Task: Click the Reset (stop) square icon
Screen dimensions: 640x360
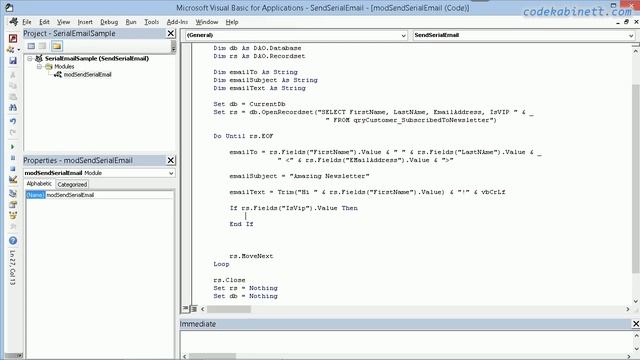Action: tap(13, 168)
